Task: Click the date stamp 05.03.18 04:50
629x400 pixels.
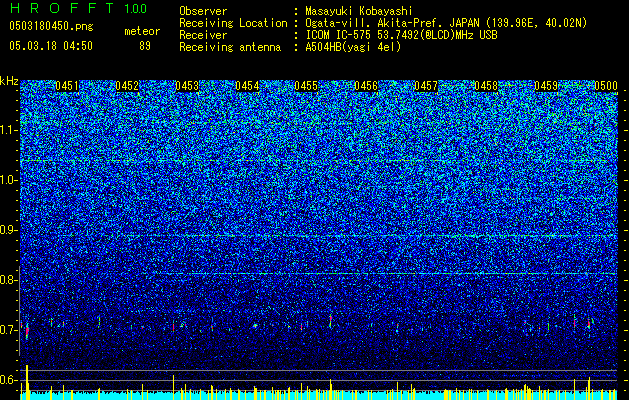Action: [51, 46]
